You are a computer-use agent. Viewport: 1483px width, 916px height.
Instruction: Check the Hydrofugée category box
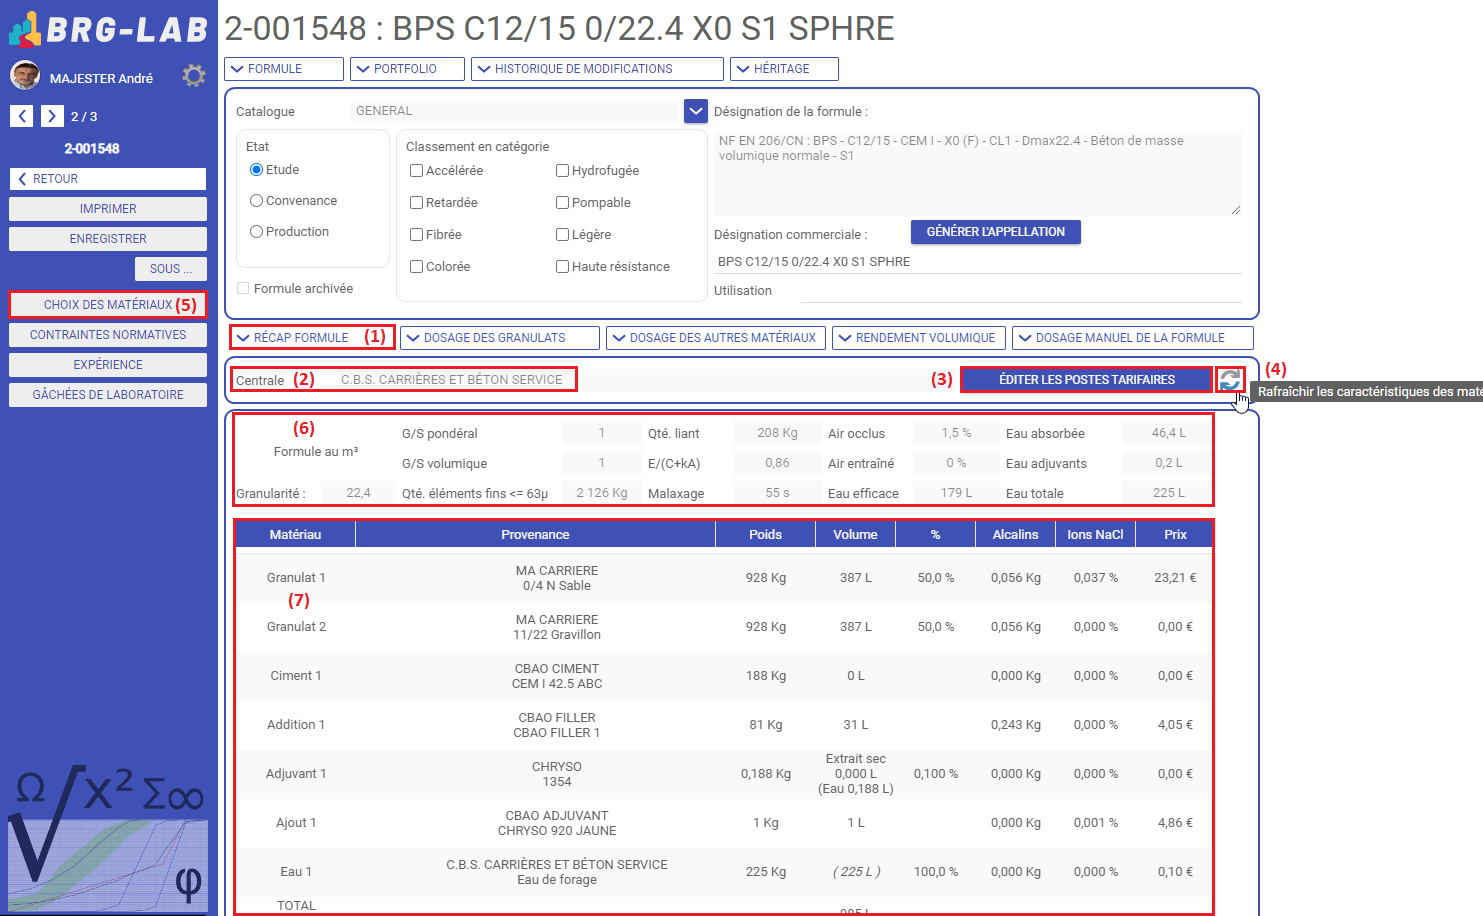[x=563, y=171]
